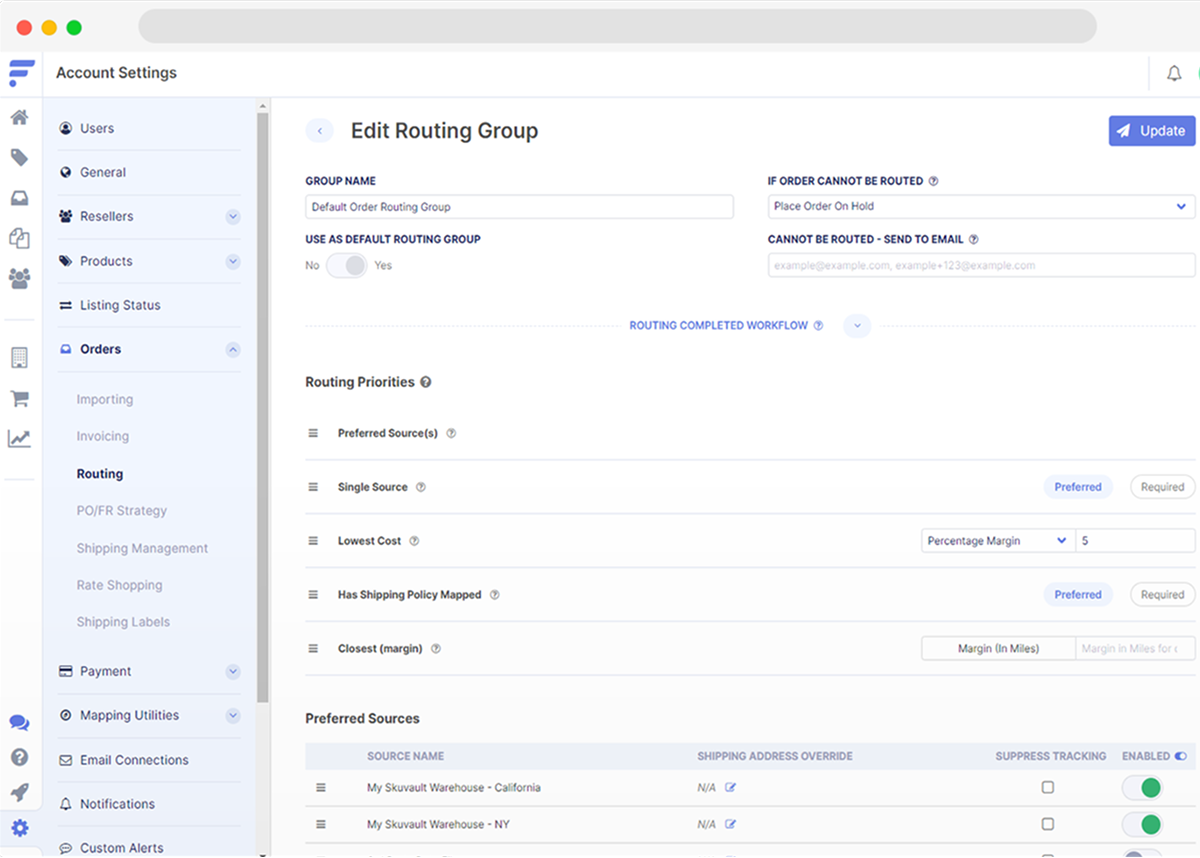1200x858 pixels.
Task: Open the If Order Cannot Be Routed dropdown
Action: (981, 206)
